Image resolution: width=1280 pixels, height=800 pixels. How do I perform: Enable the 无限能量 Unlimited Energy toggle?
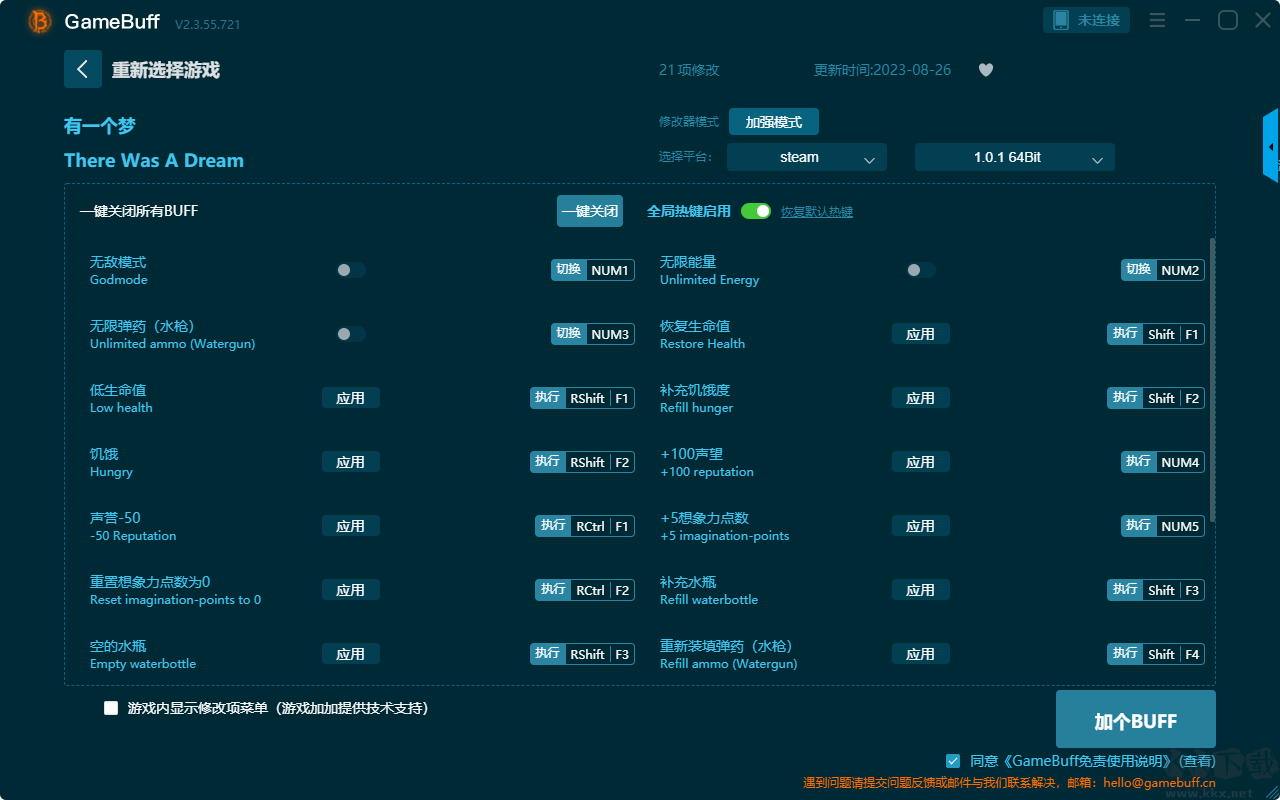921,270
